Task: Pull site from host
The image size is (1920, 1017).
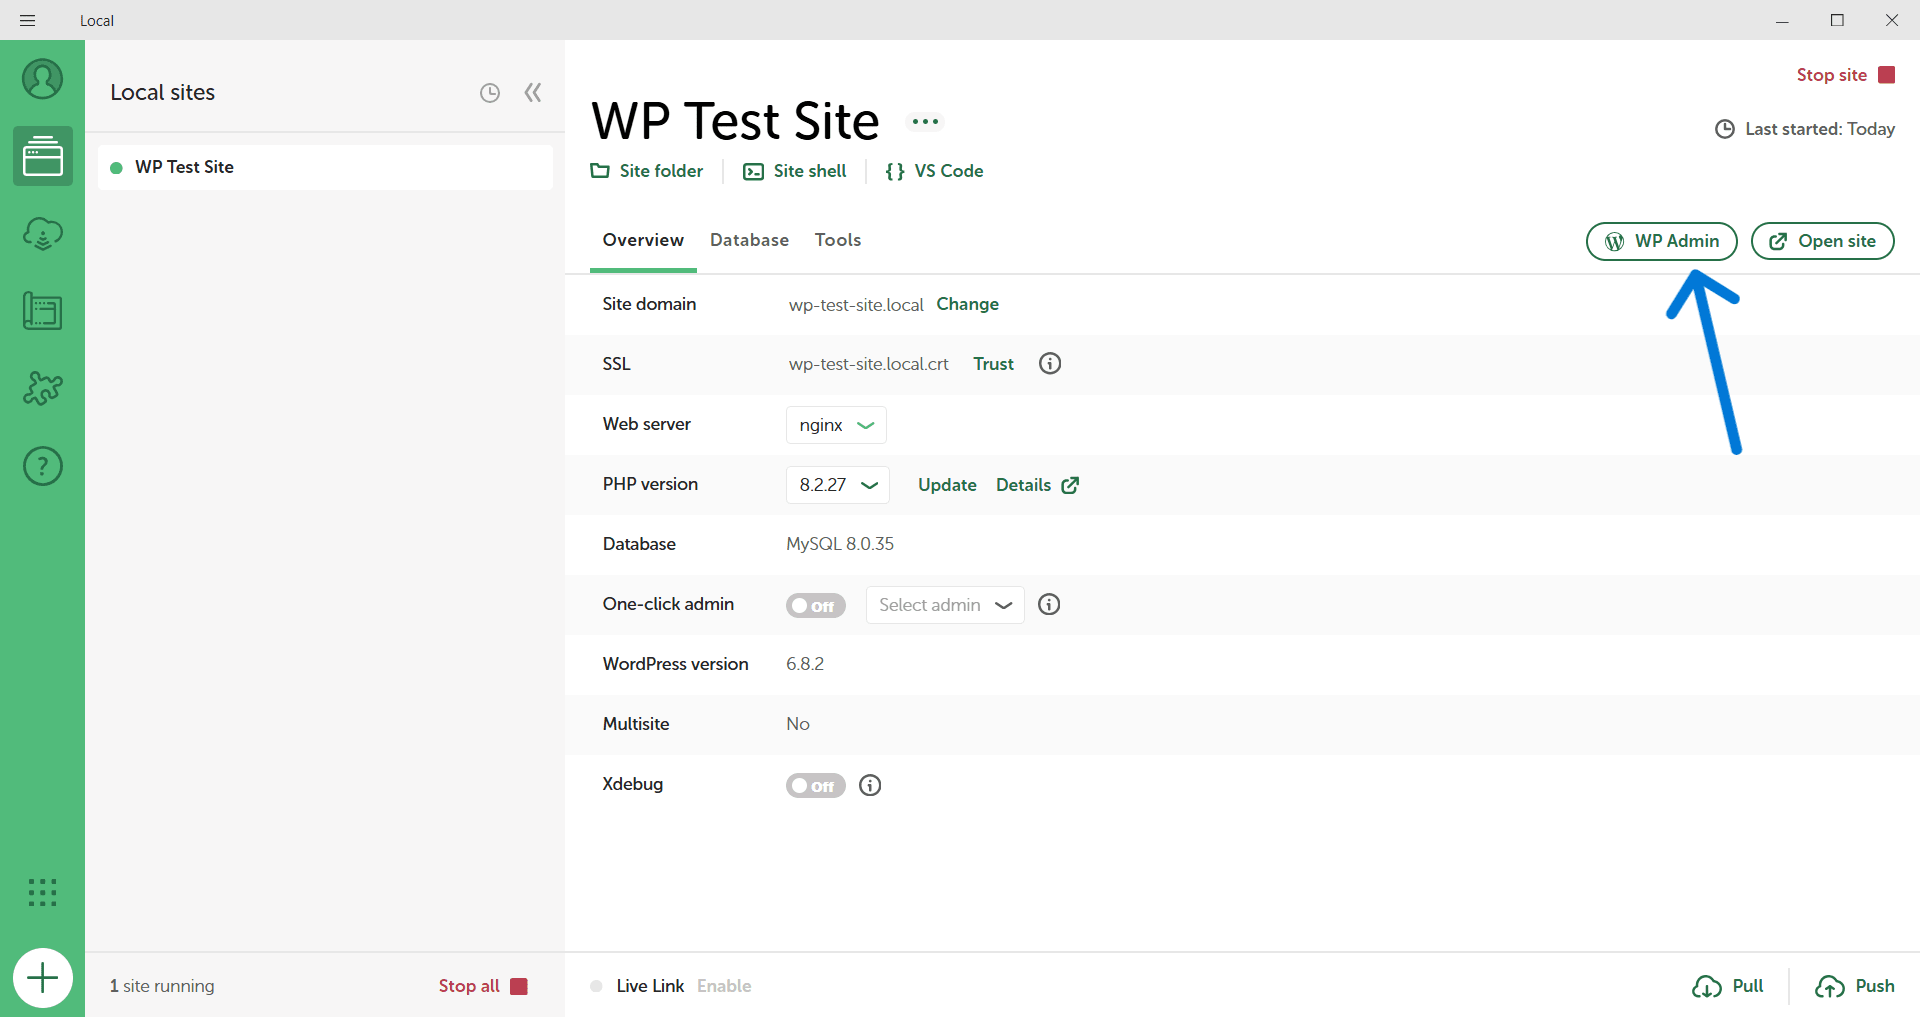Action: pyautogui.click(x=1728, y=986)
